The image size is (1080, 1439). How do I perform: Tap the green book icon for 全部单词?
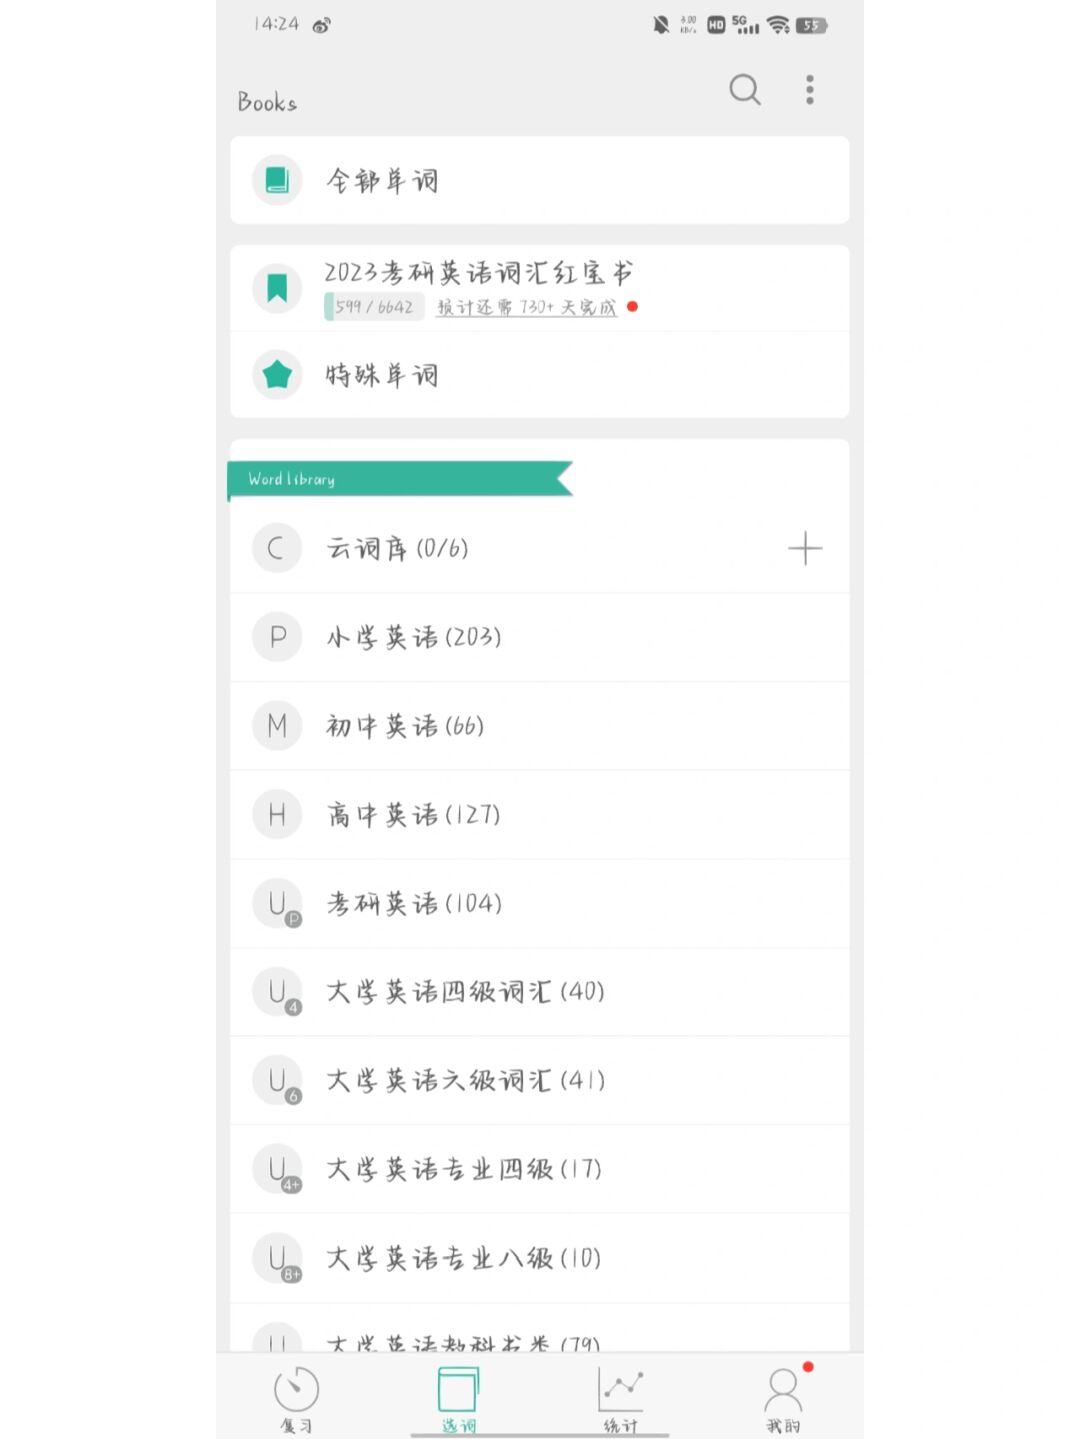[x=277, y=180]
